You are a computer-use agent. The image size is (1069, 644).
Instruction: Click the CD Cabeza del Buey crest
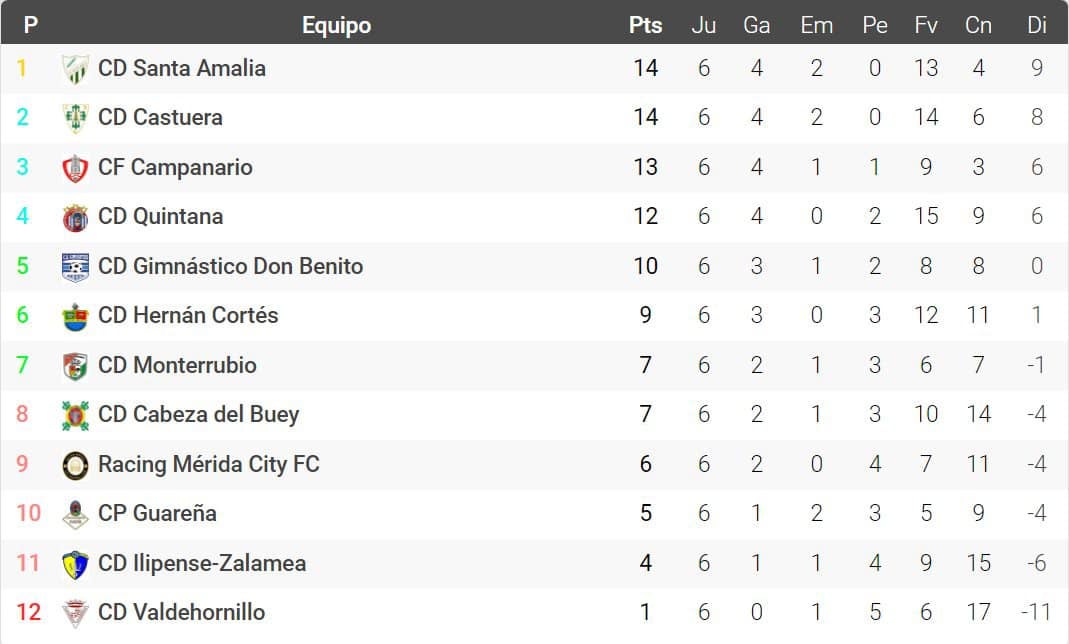[x=75, y=415]
